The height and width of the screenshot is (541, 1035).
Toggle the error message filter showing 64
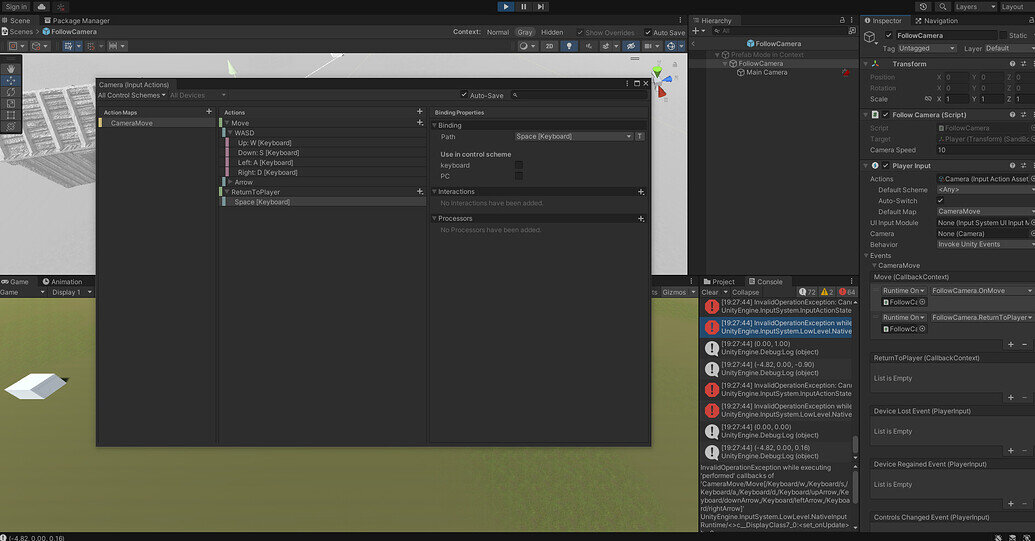coord(846,292)
